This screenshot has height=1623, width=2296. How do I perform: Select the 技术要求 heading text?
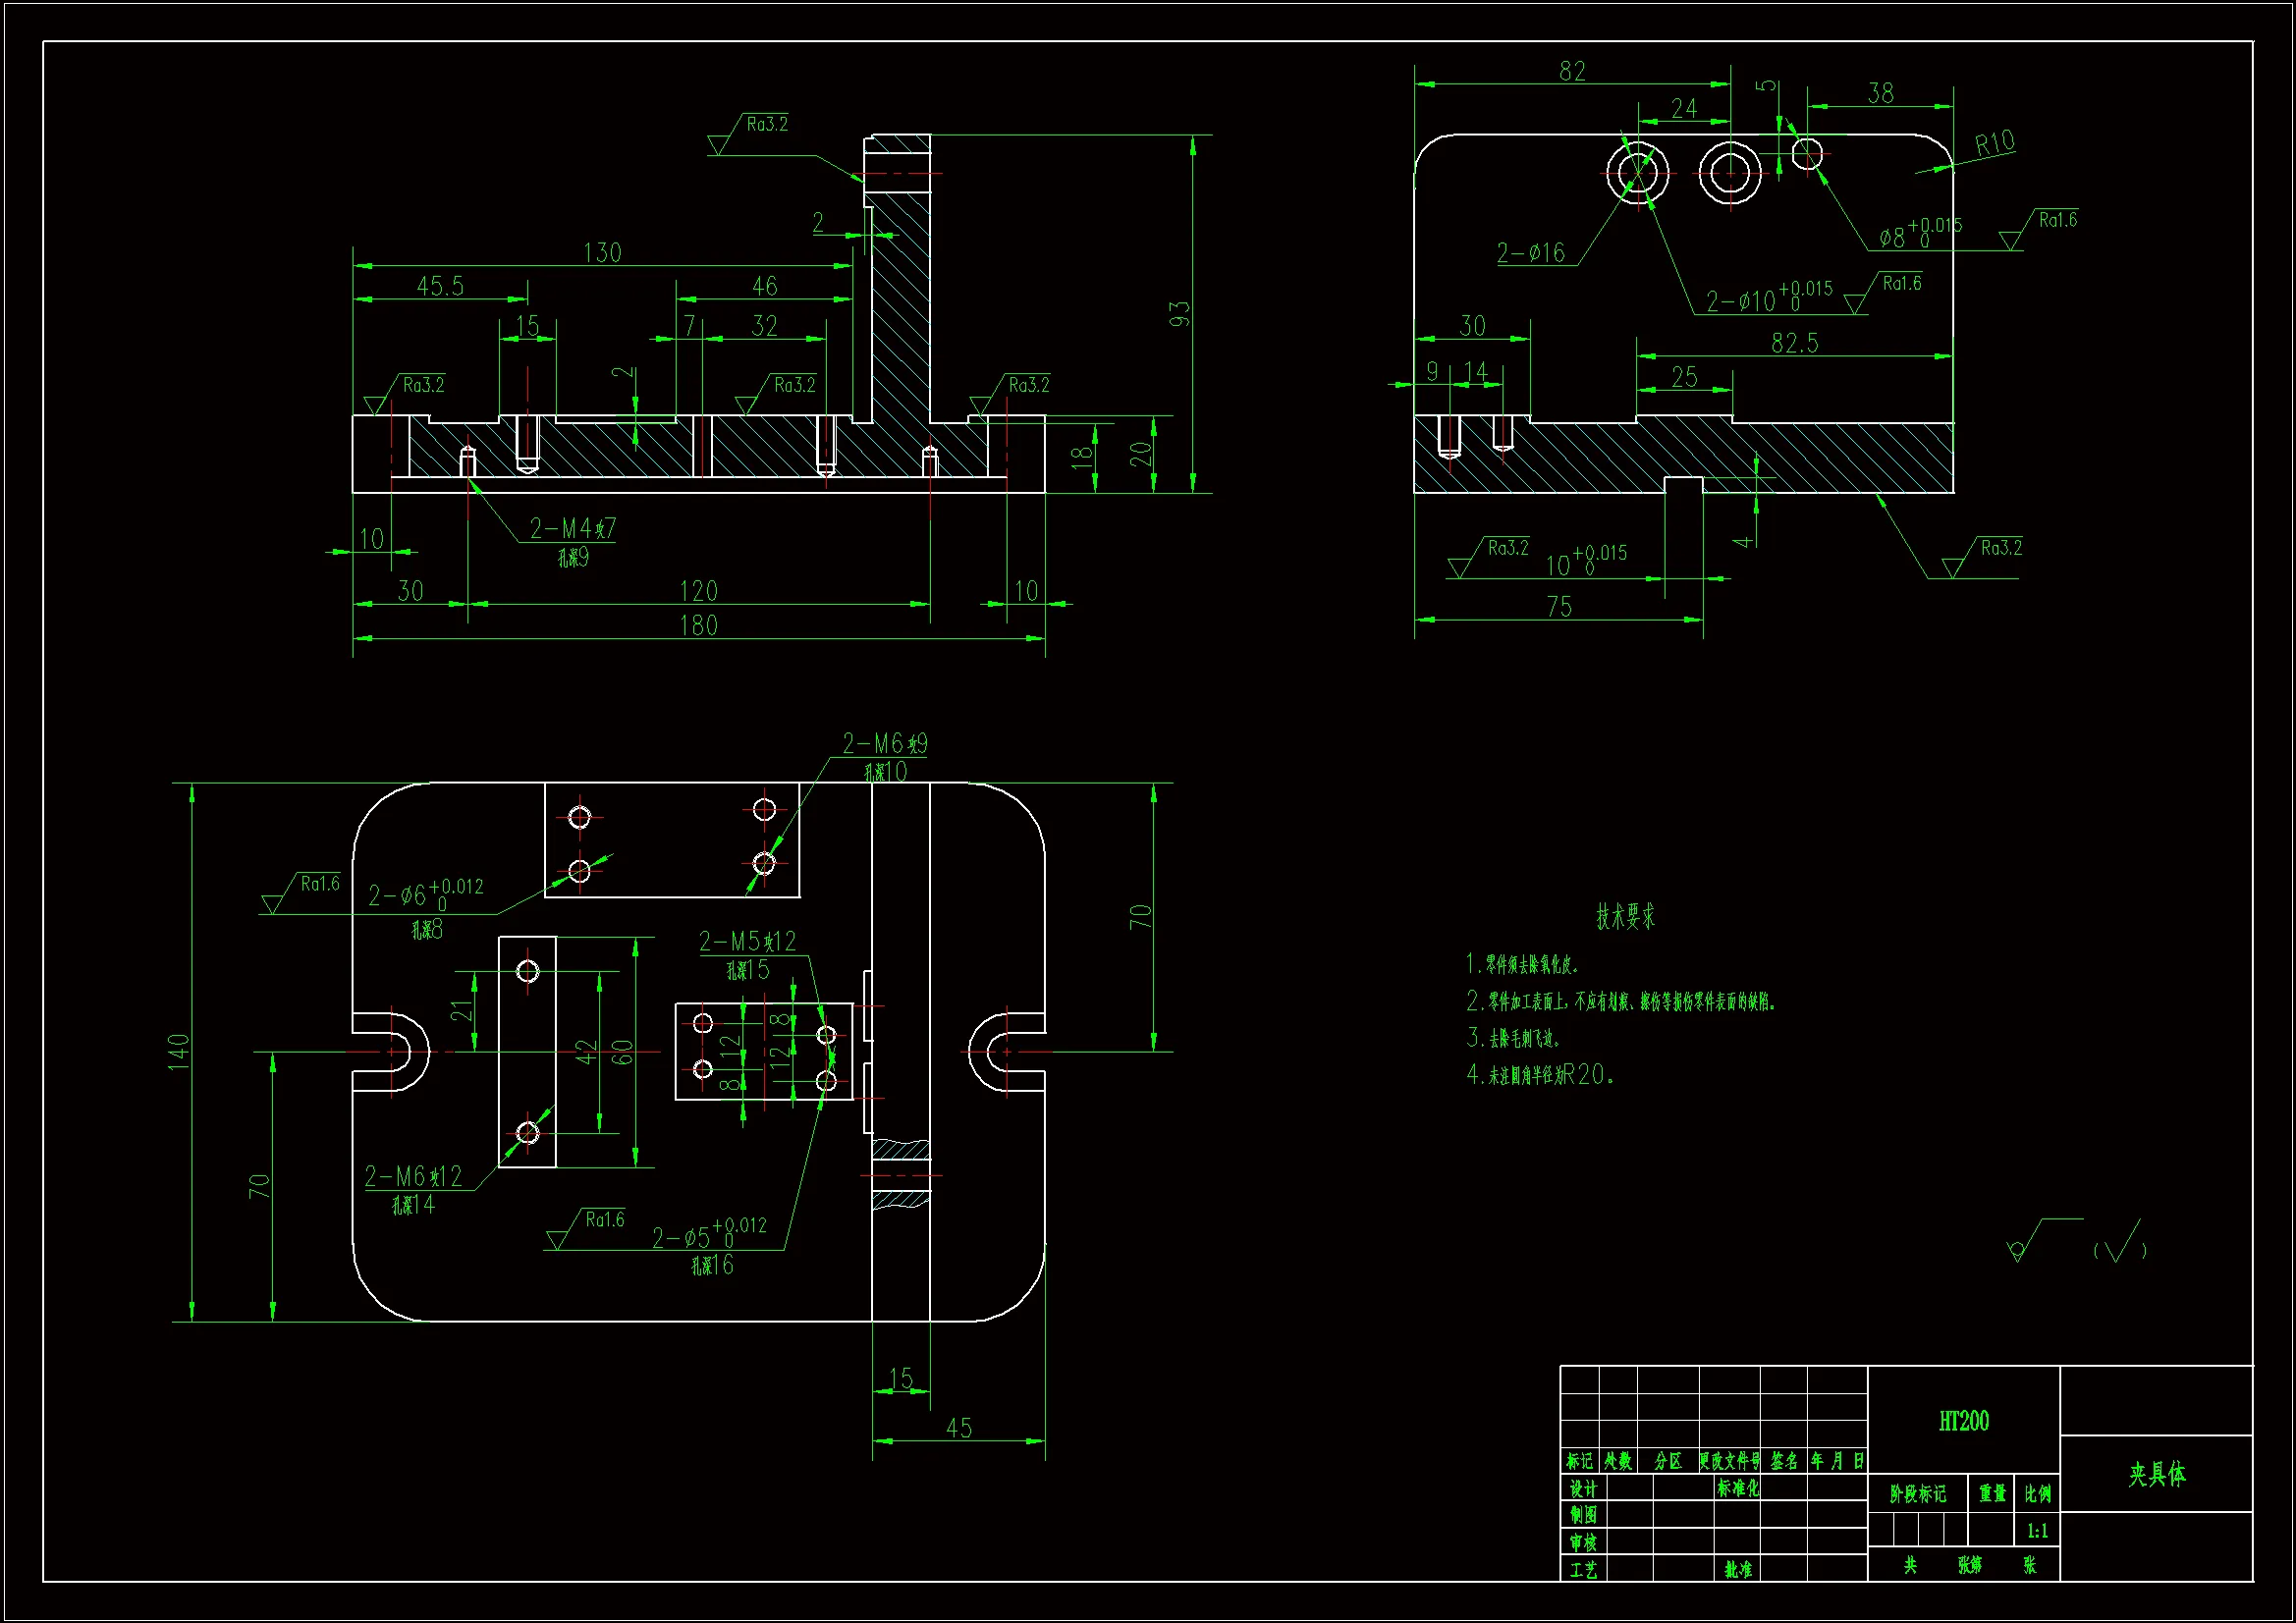pos(1625,916)
